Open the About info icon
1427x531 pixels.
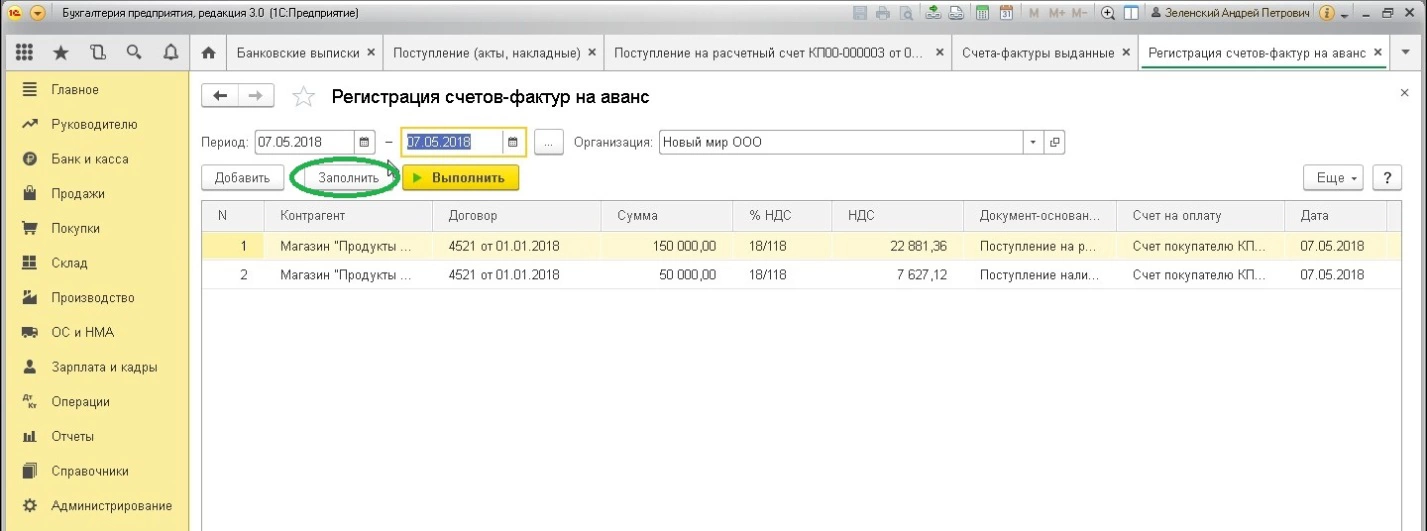click(1327, 14)
